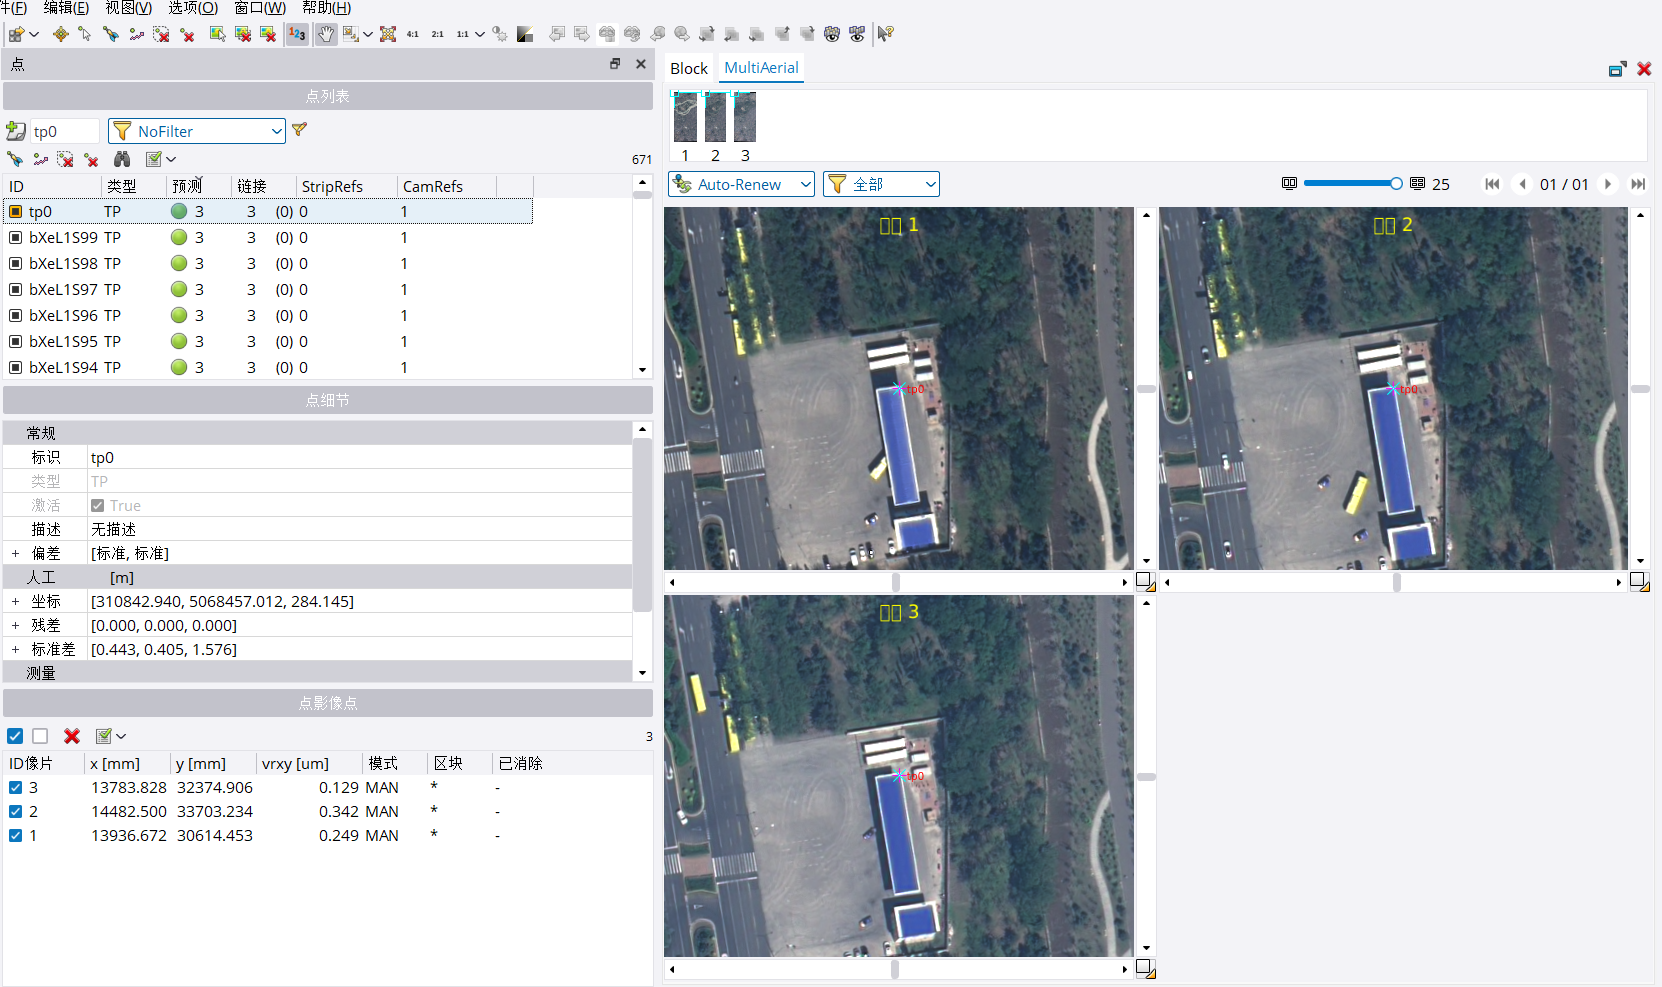The width and height of the screenshot is (1662, 987).
Task: Select point row bXeL1S97
Action: (x=268, y=290)
